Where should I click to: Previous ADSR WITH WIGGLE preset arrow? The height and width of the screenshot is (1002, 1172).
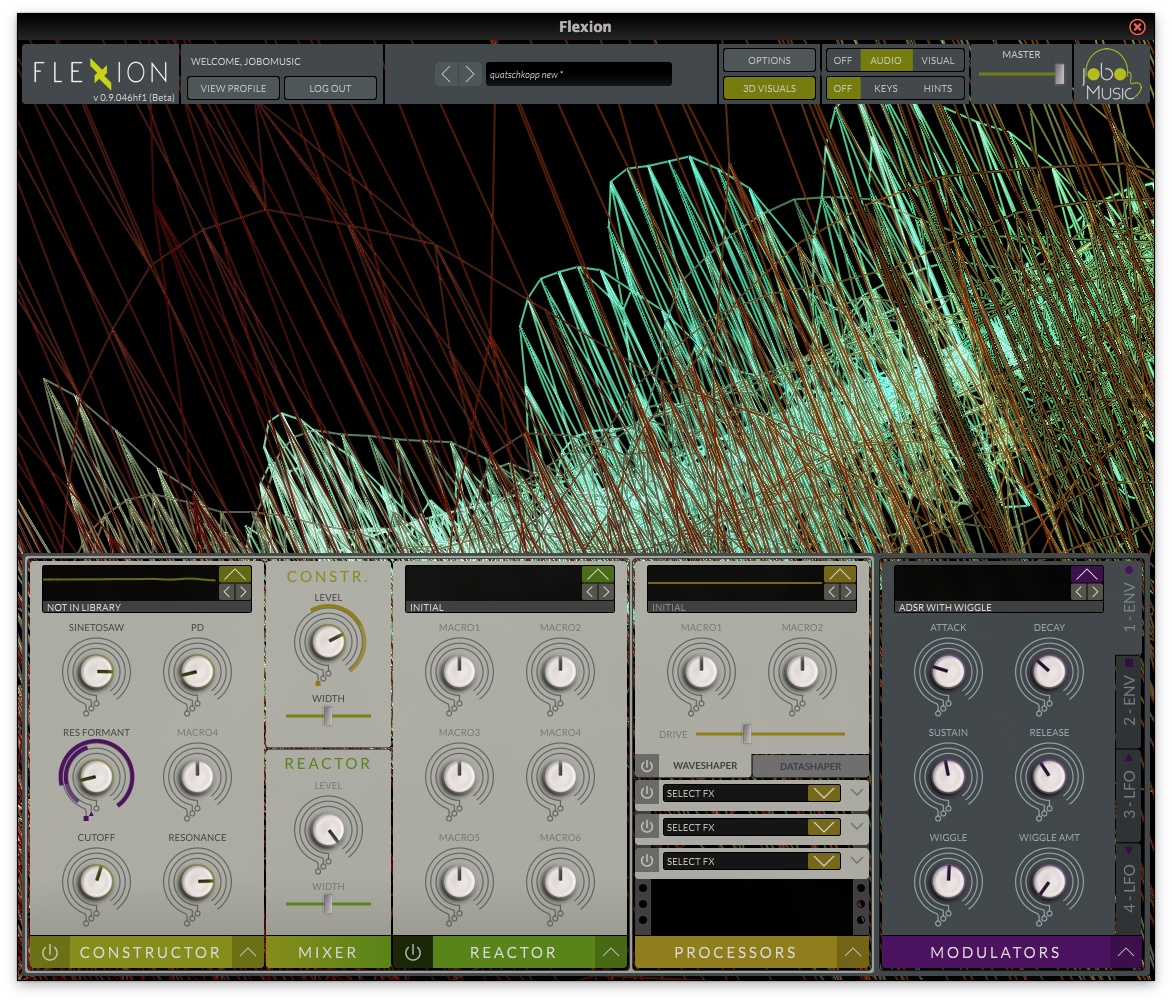tap(1079, 592)
